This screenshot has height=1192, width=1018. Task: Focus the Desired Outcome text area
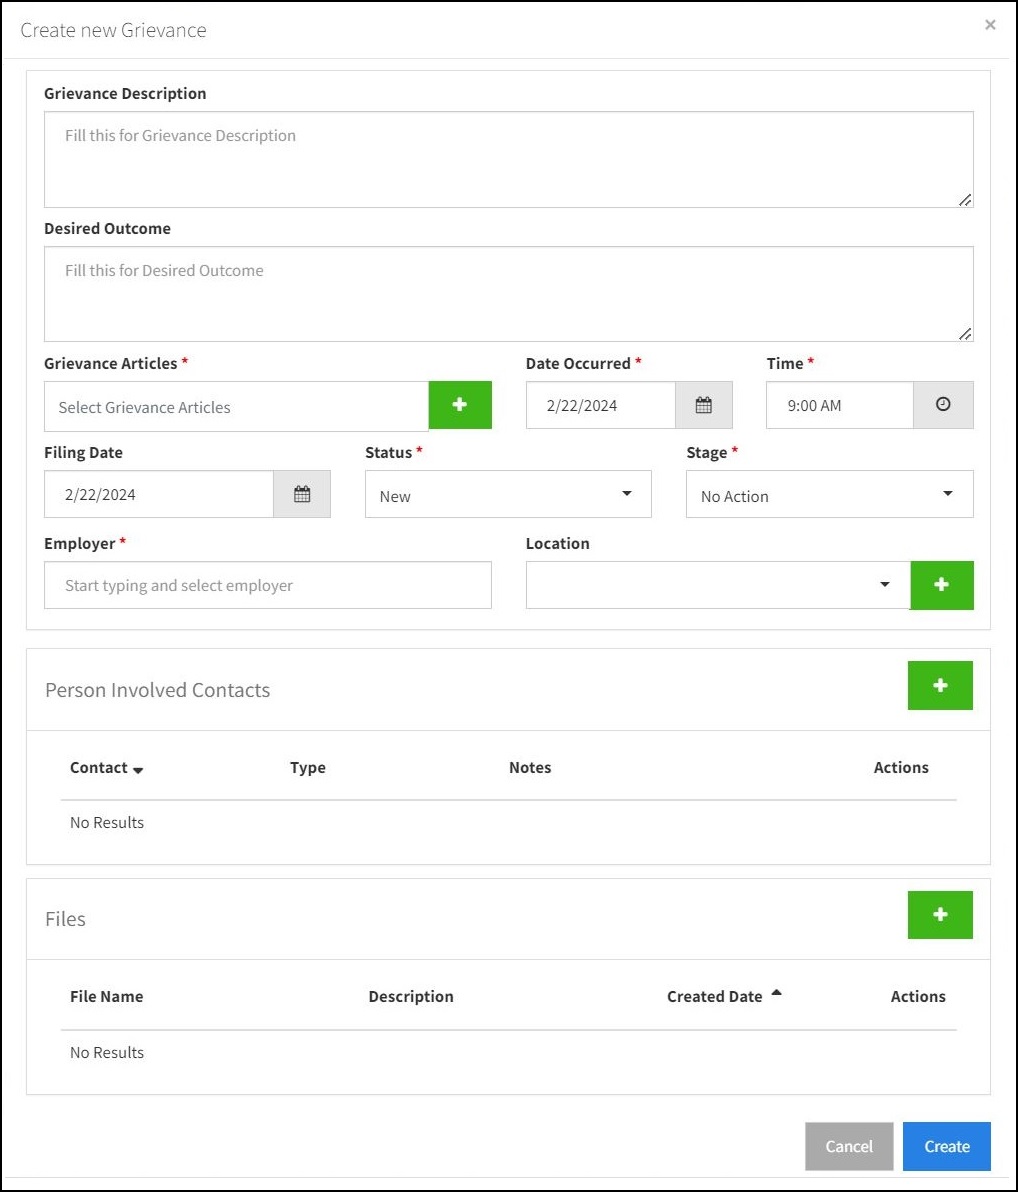coord(509,294)
